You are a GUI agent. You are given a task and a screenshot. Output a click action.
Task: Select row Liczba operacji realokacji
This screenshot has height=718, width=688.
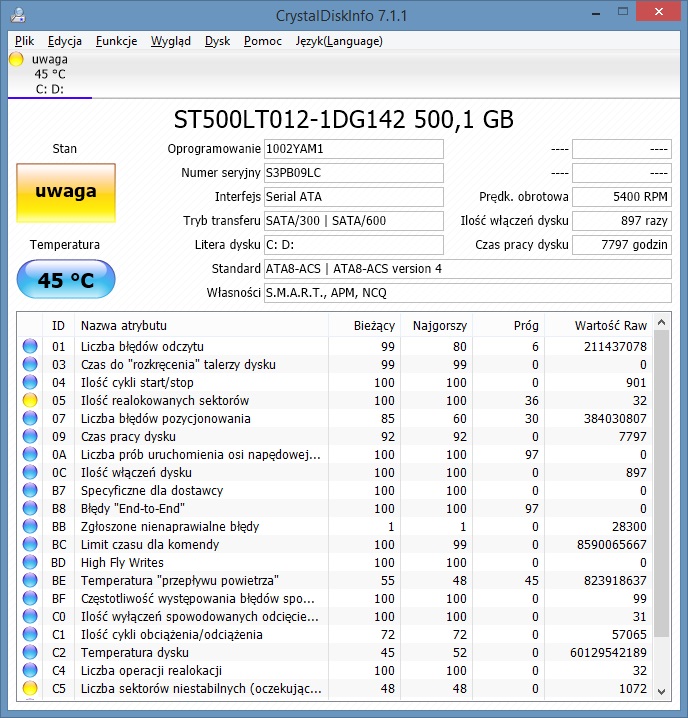coord(335,670)
